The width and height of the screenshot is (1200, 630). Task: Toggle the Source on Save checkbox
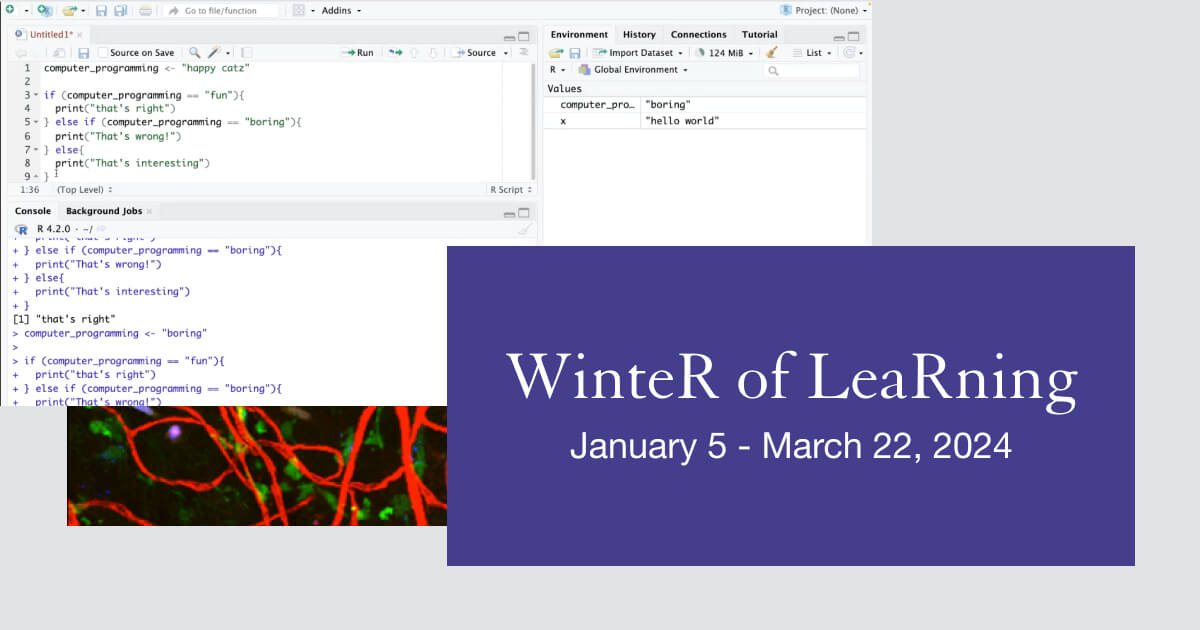pyautogui.click(x=101, y=52)
